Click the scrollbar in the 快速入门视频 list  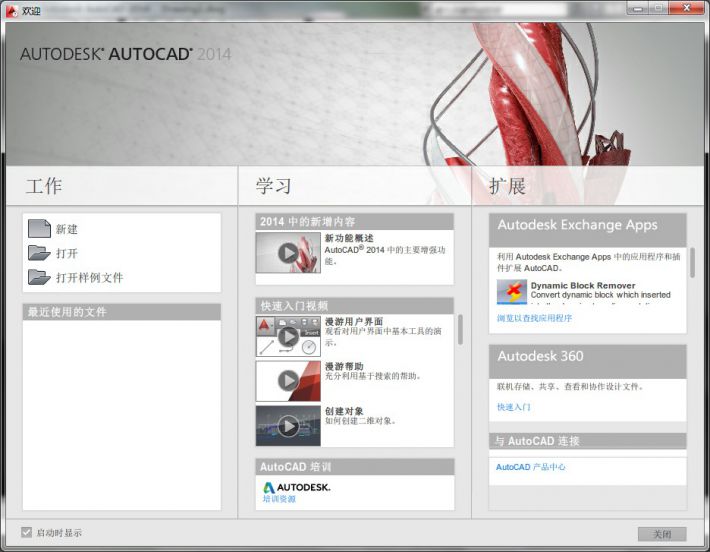tap(460, 329)
